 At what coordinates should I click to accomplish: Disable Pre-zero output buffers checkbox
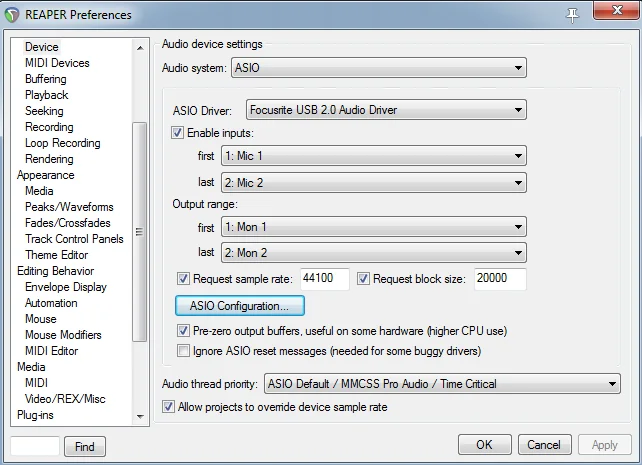183,330
